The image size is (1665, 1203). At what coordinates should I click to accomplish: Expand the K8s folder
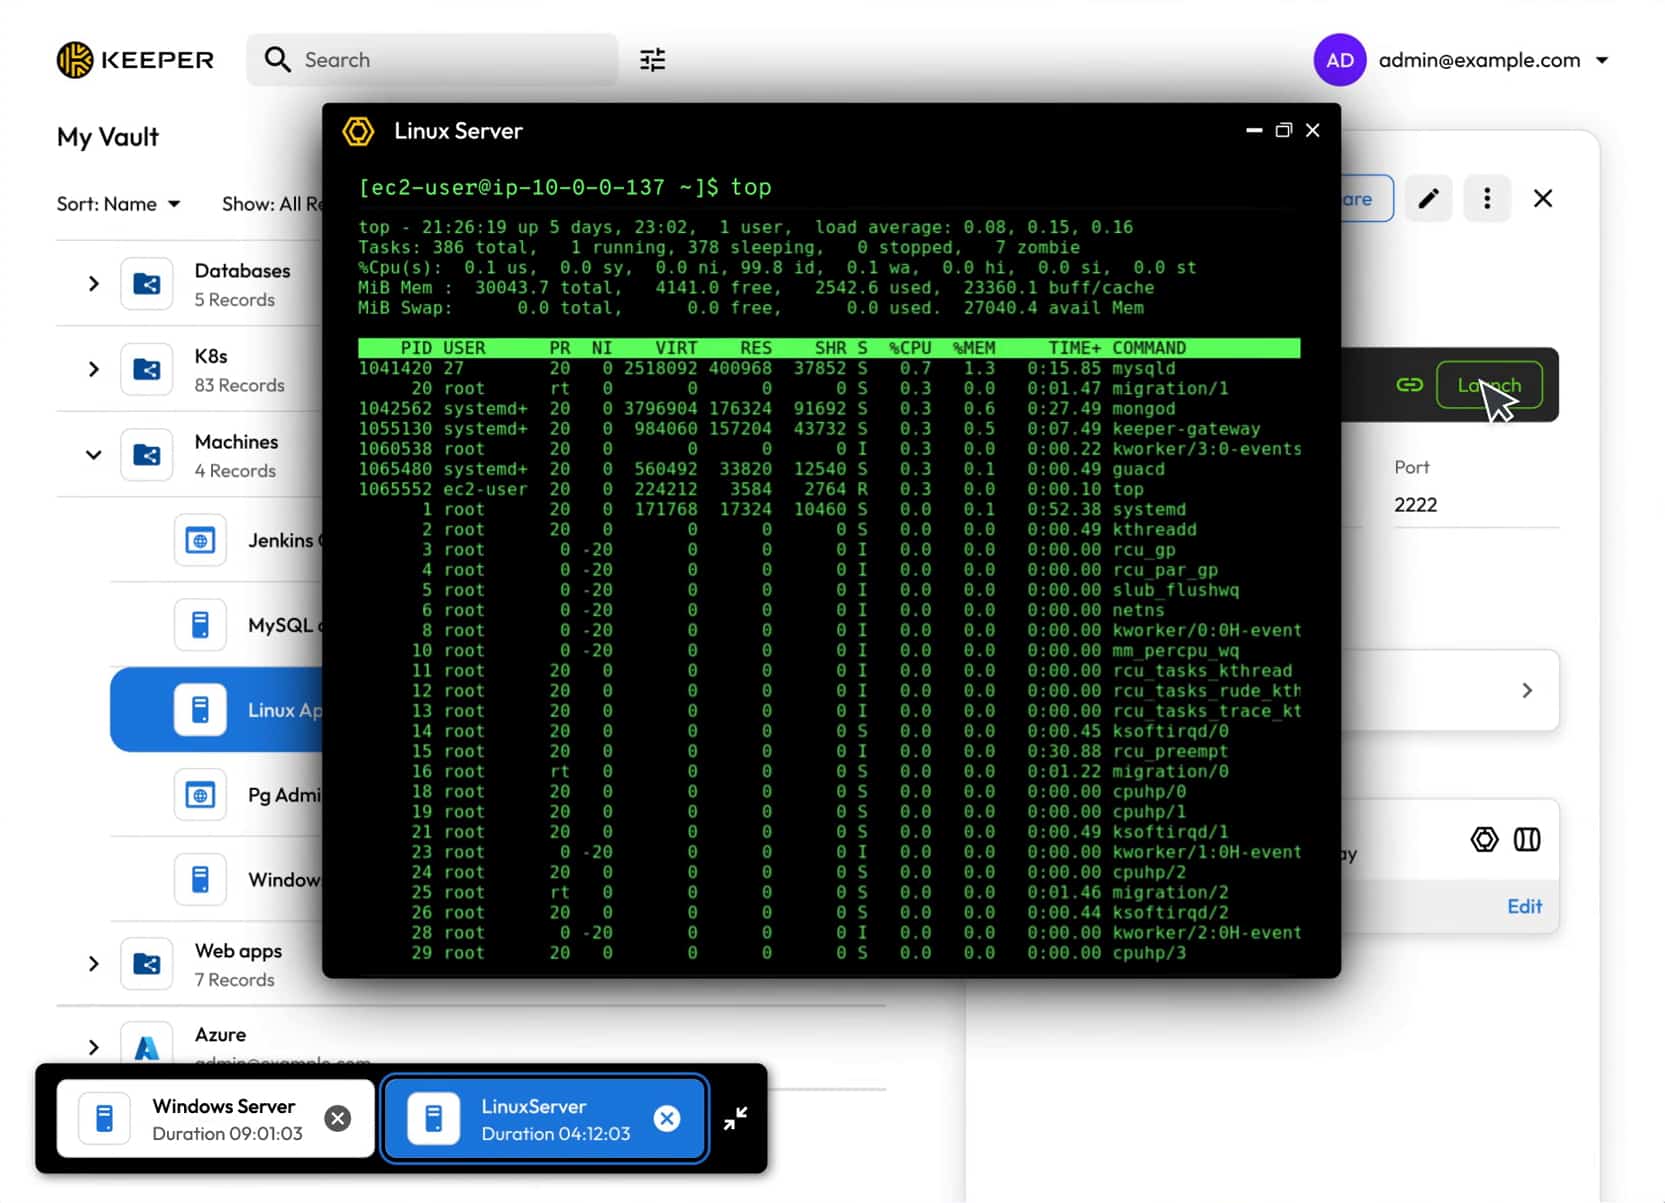point(93,369)
